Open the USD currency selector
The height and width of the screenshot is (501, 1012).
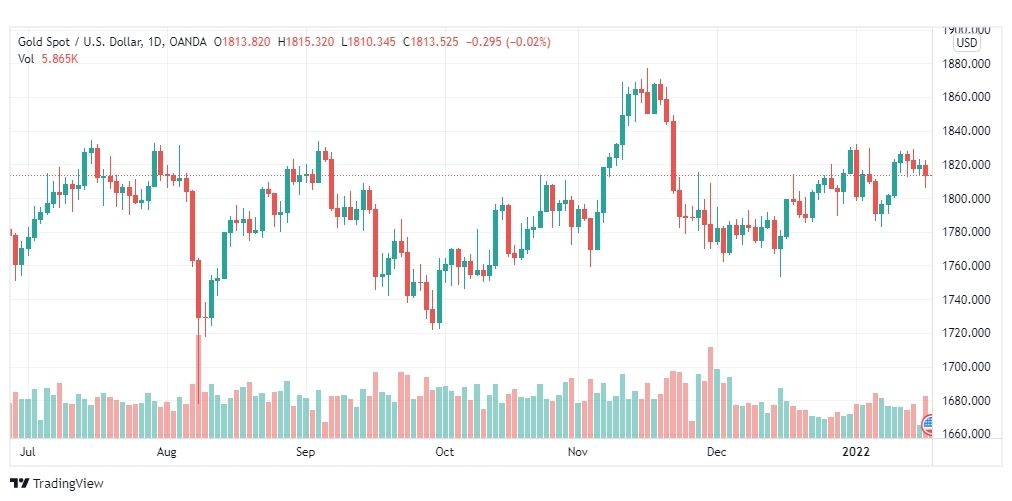coord(967,43)
